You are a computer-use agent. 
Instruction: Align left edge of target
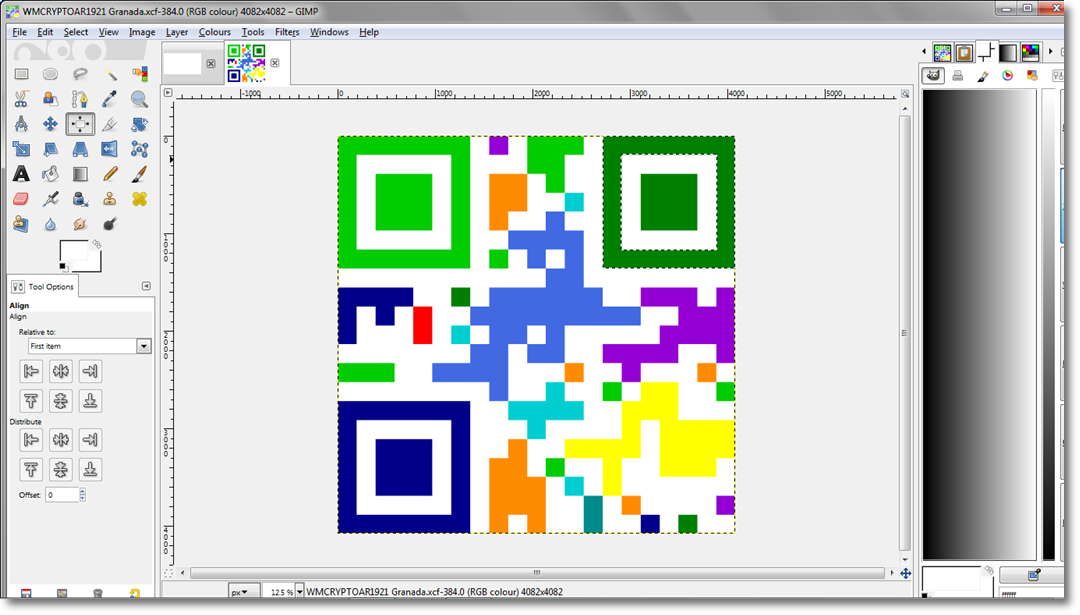31,371
